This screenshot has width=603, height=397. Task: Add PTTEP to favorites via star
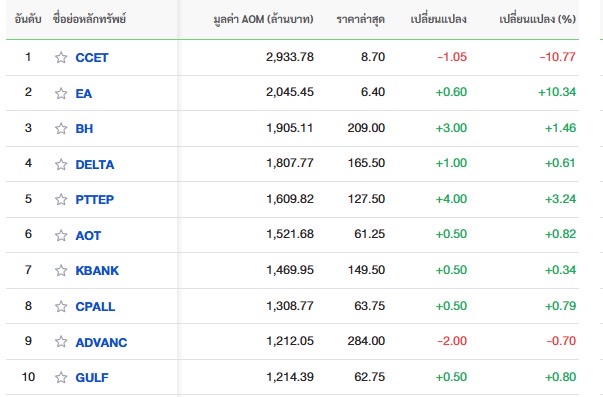coord(61,200)
